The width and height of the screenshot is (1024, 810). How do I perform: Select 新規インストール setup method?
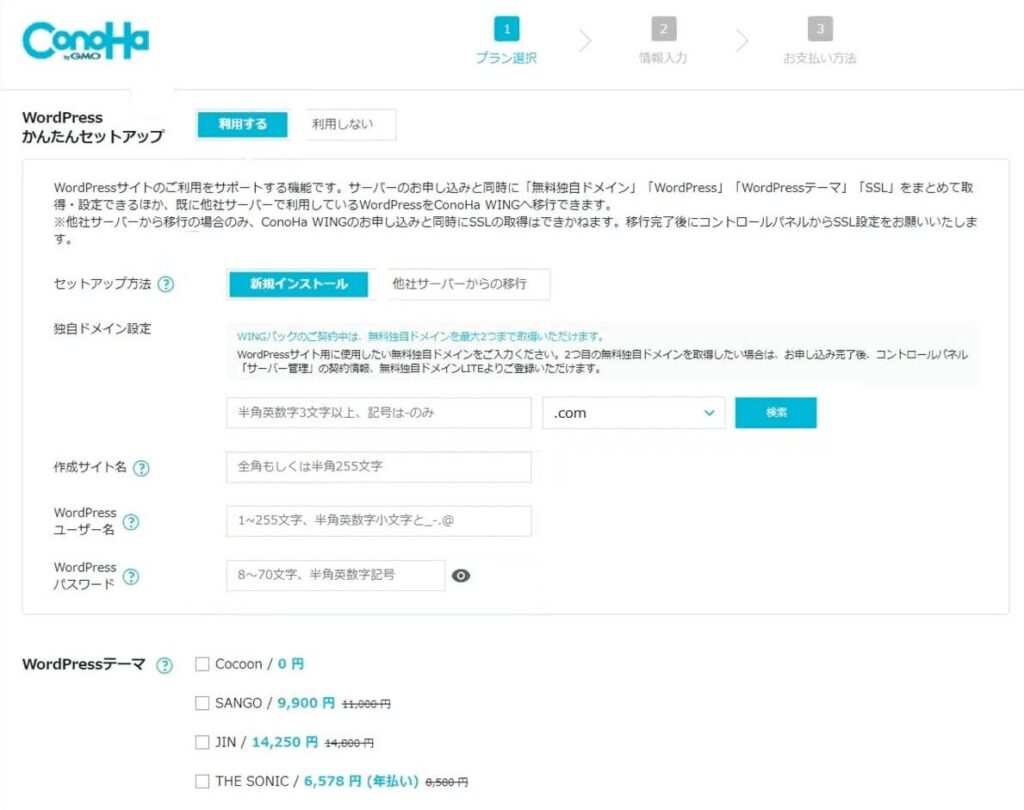click(x=298, y=284)
